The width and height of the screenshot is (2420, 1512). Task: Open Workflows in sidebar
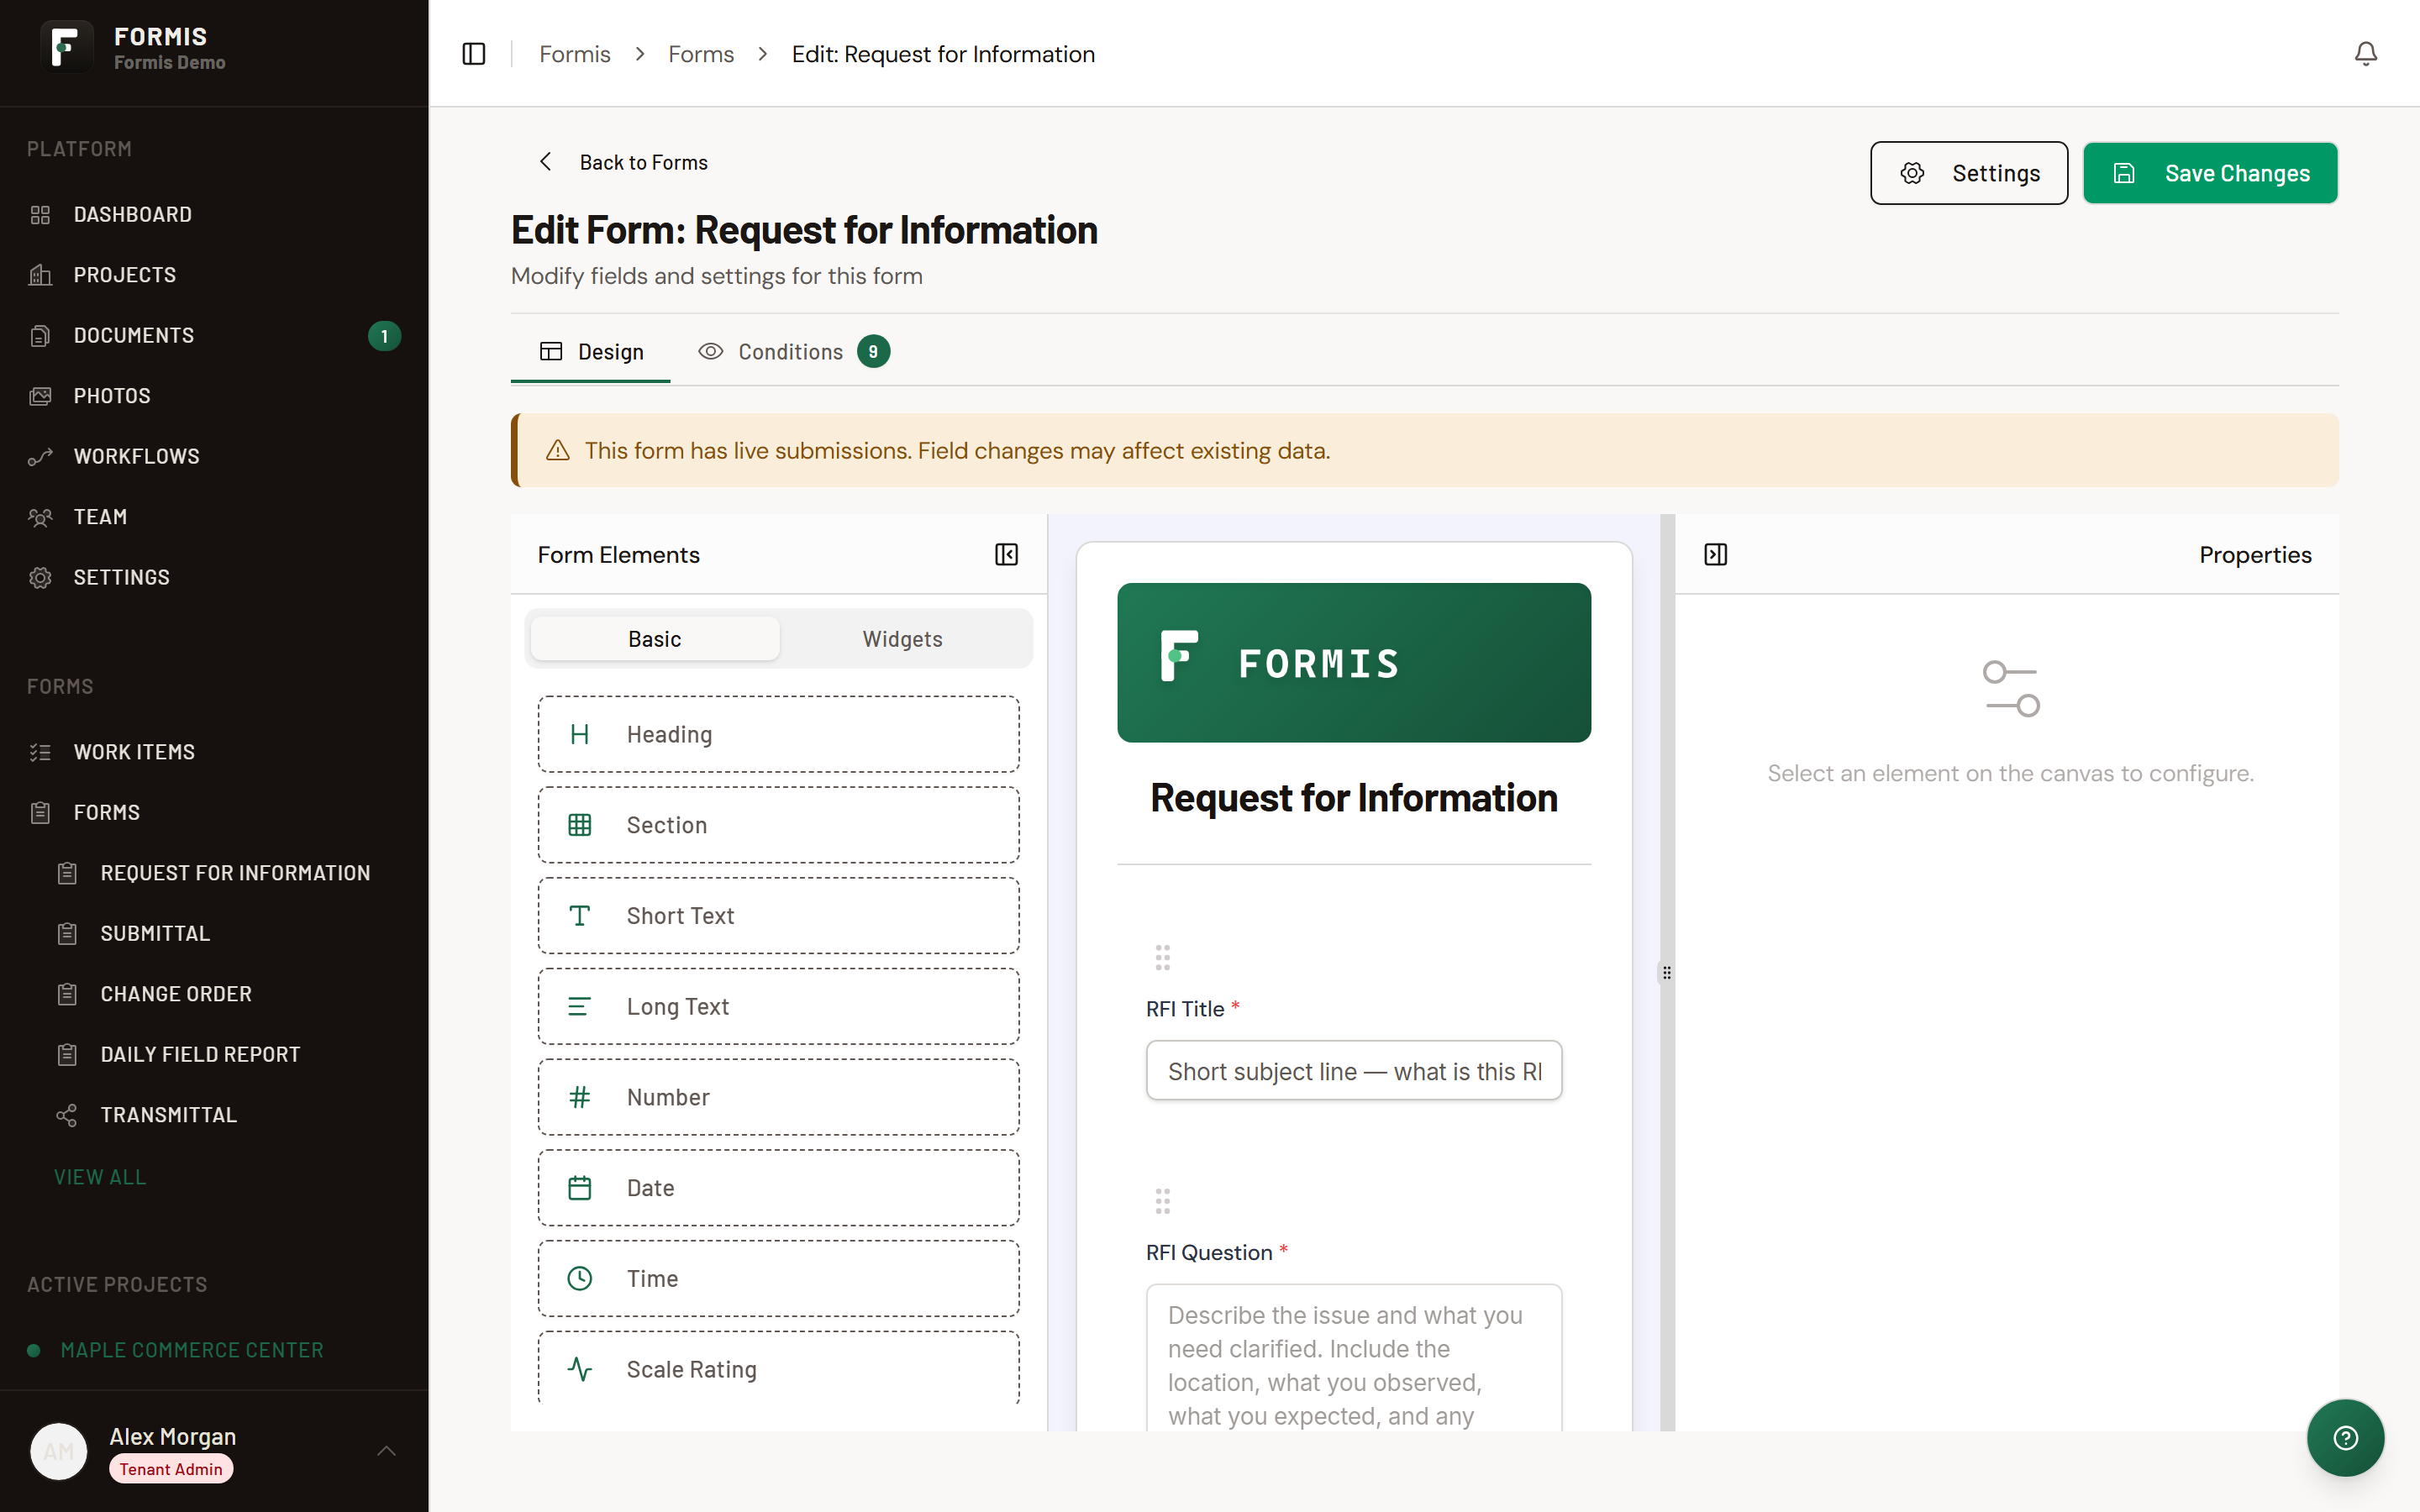coord(214,457)
